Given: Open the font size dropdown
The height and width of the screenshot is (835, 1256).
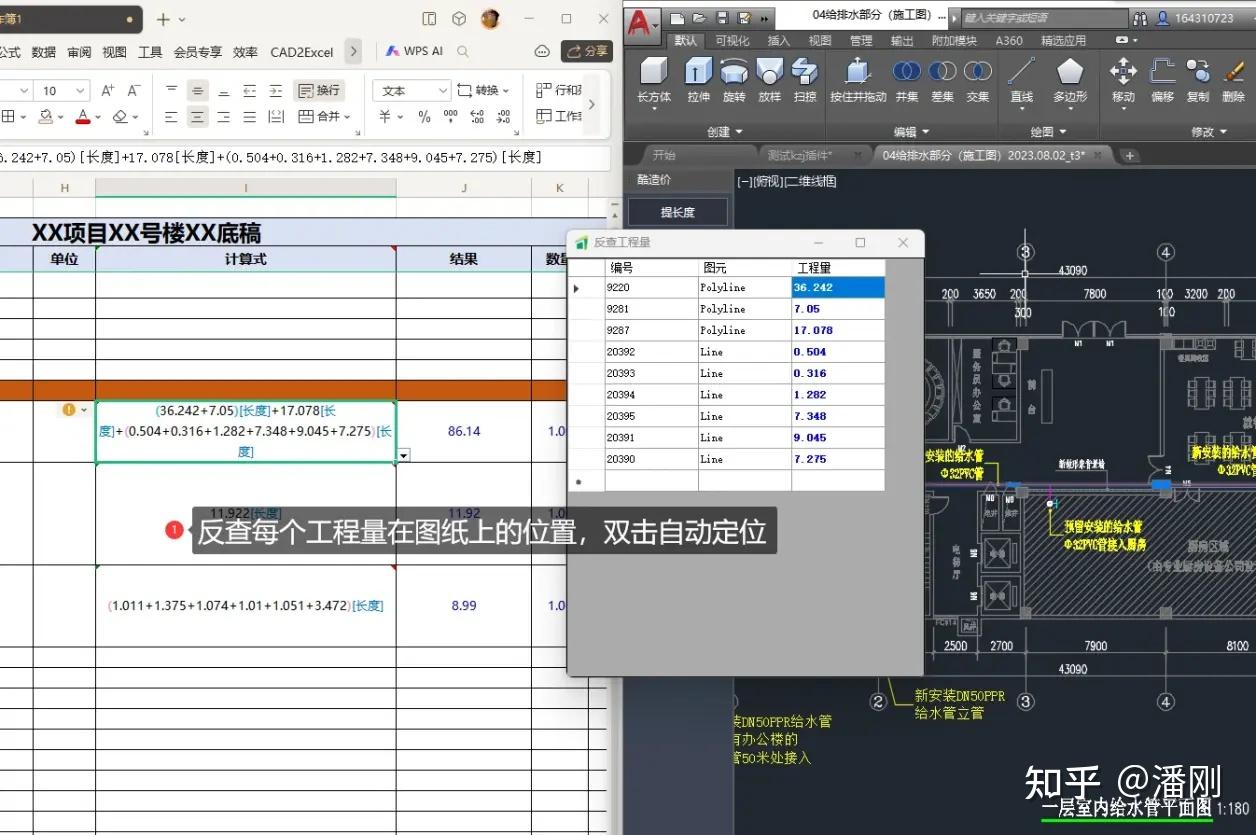Looking at the screenshot, I should 80,90.
